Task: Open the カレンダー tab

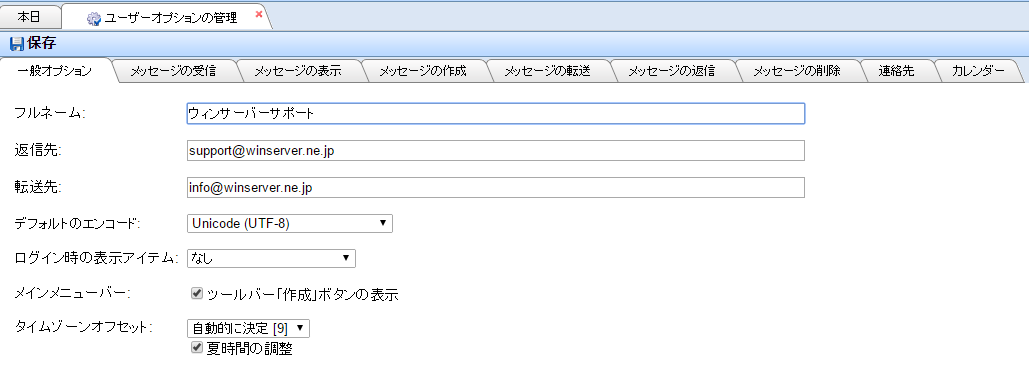Action: click(978, 71)
